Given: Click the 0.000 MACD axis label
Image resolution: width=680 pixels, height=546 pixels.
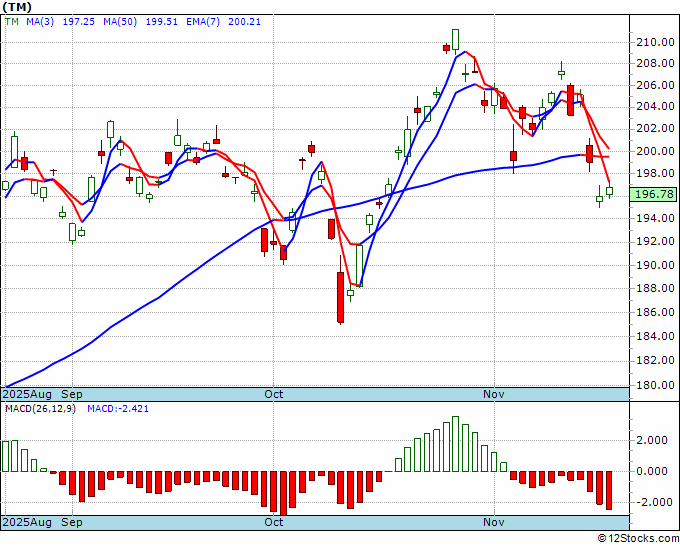Looking at the screenshot, I should click(652, 471).
